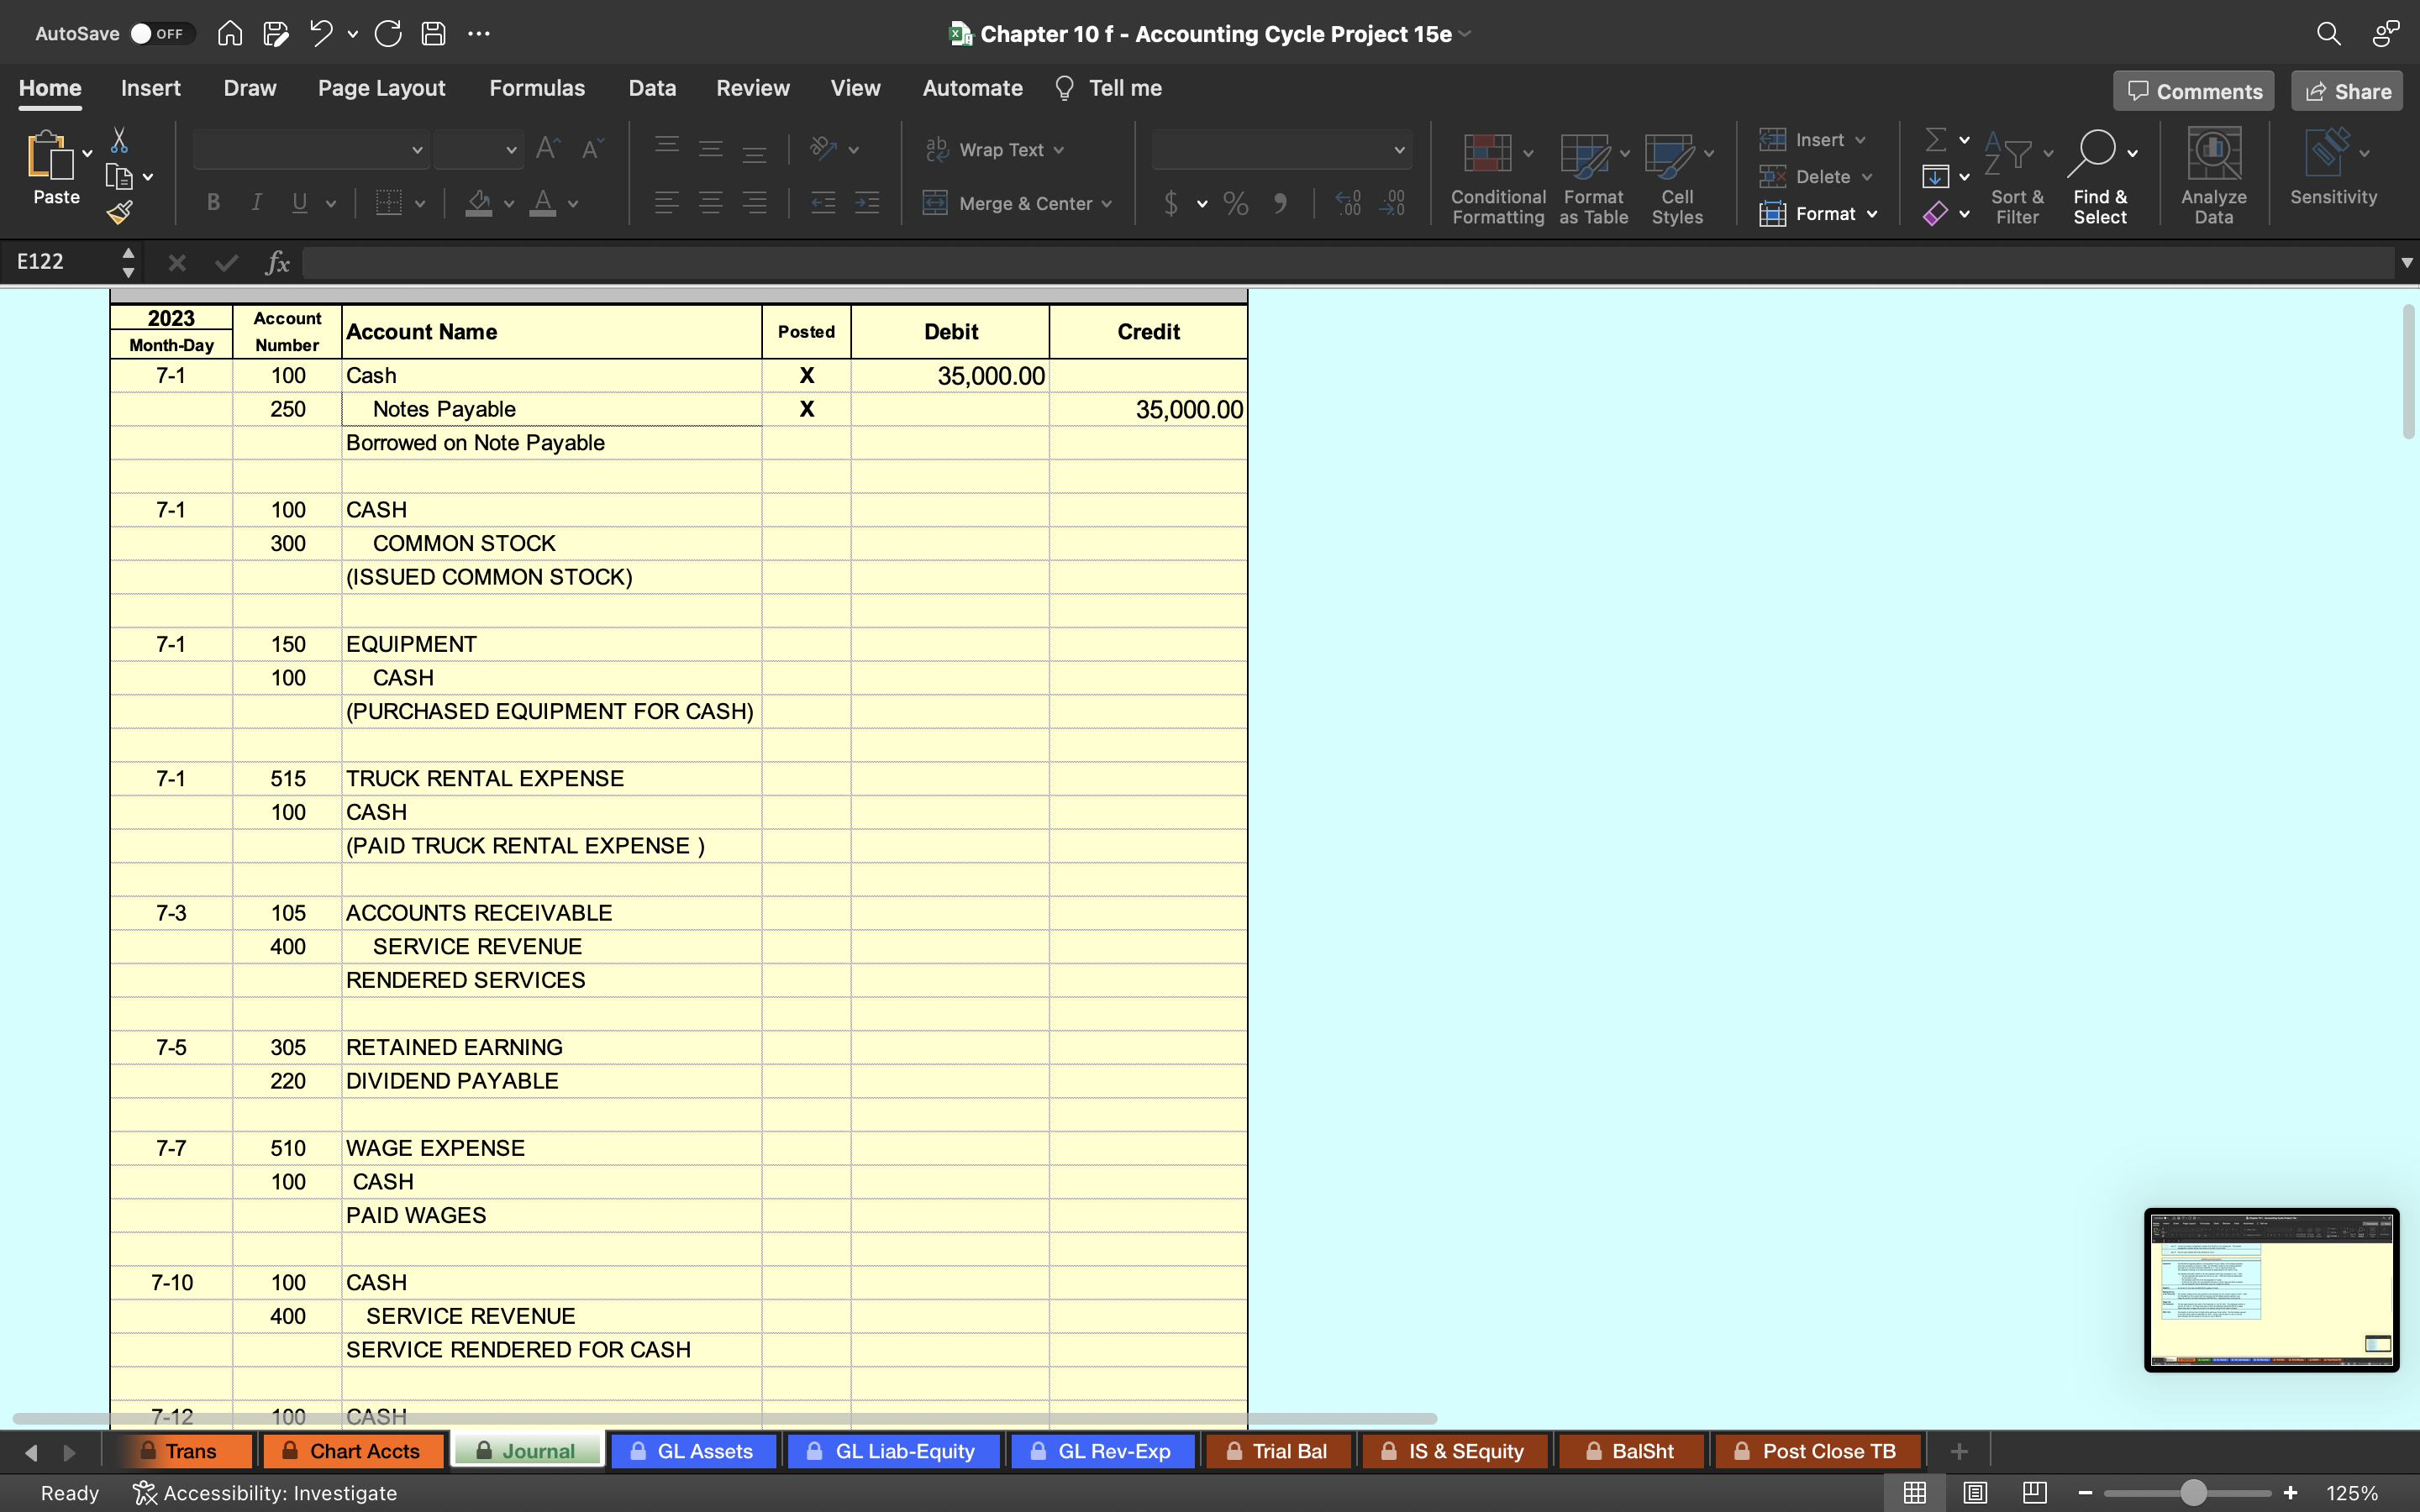
Task: Apply the Font Color swatch
Action: pos(543,203)
